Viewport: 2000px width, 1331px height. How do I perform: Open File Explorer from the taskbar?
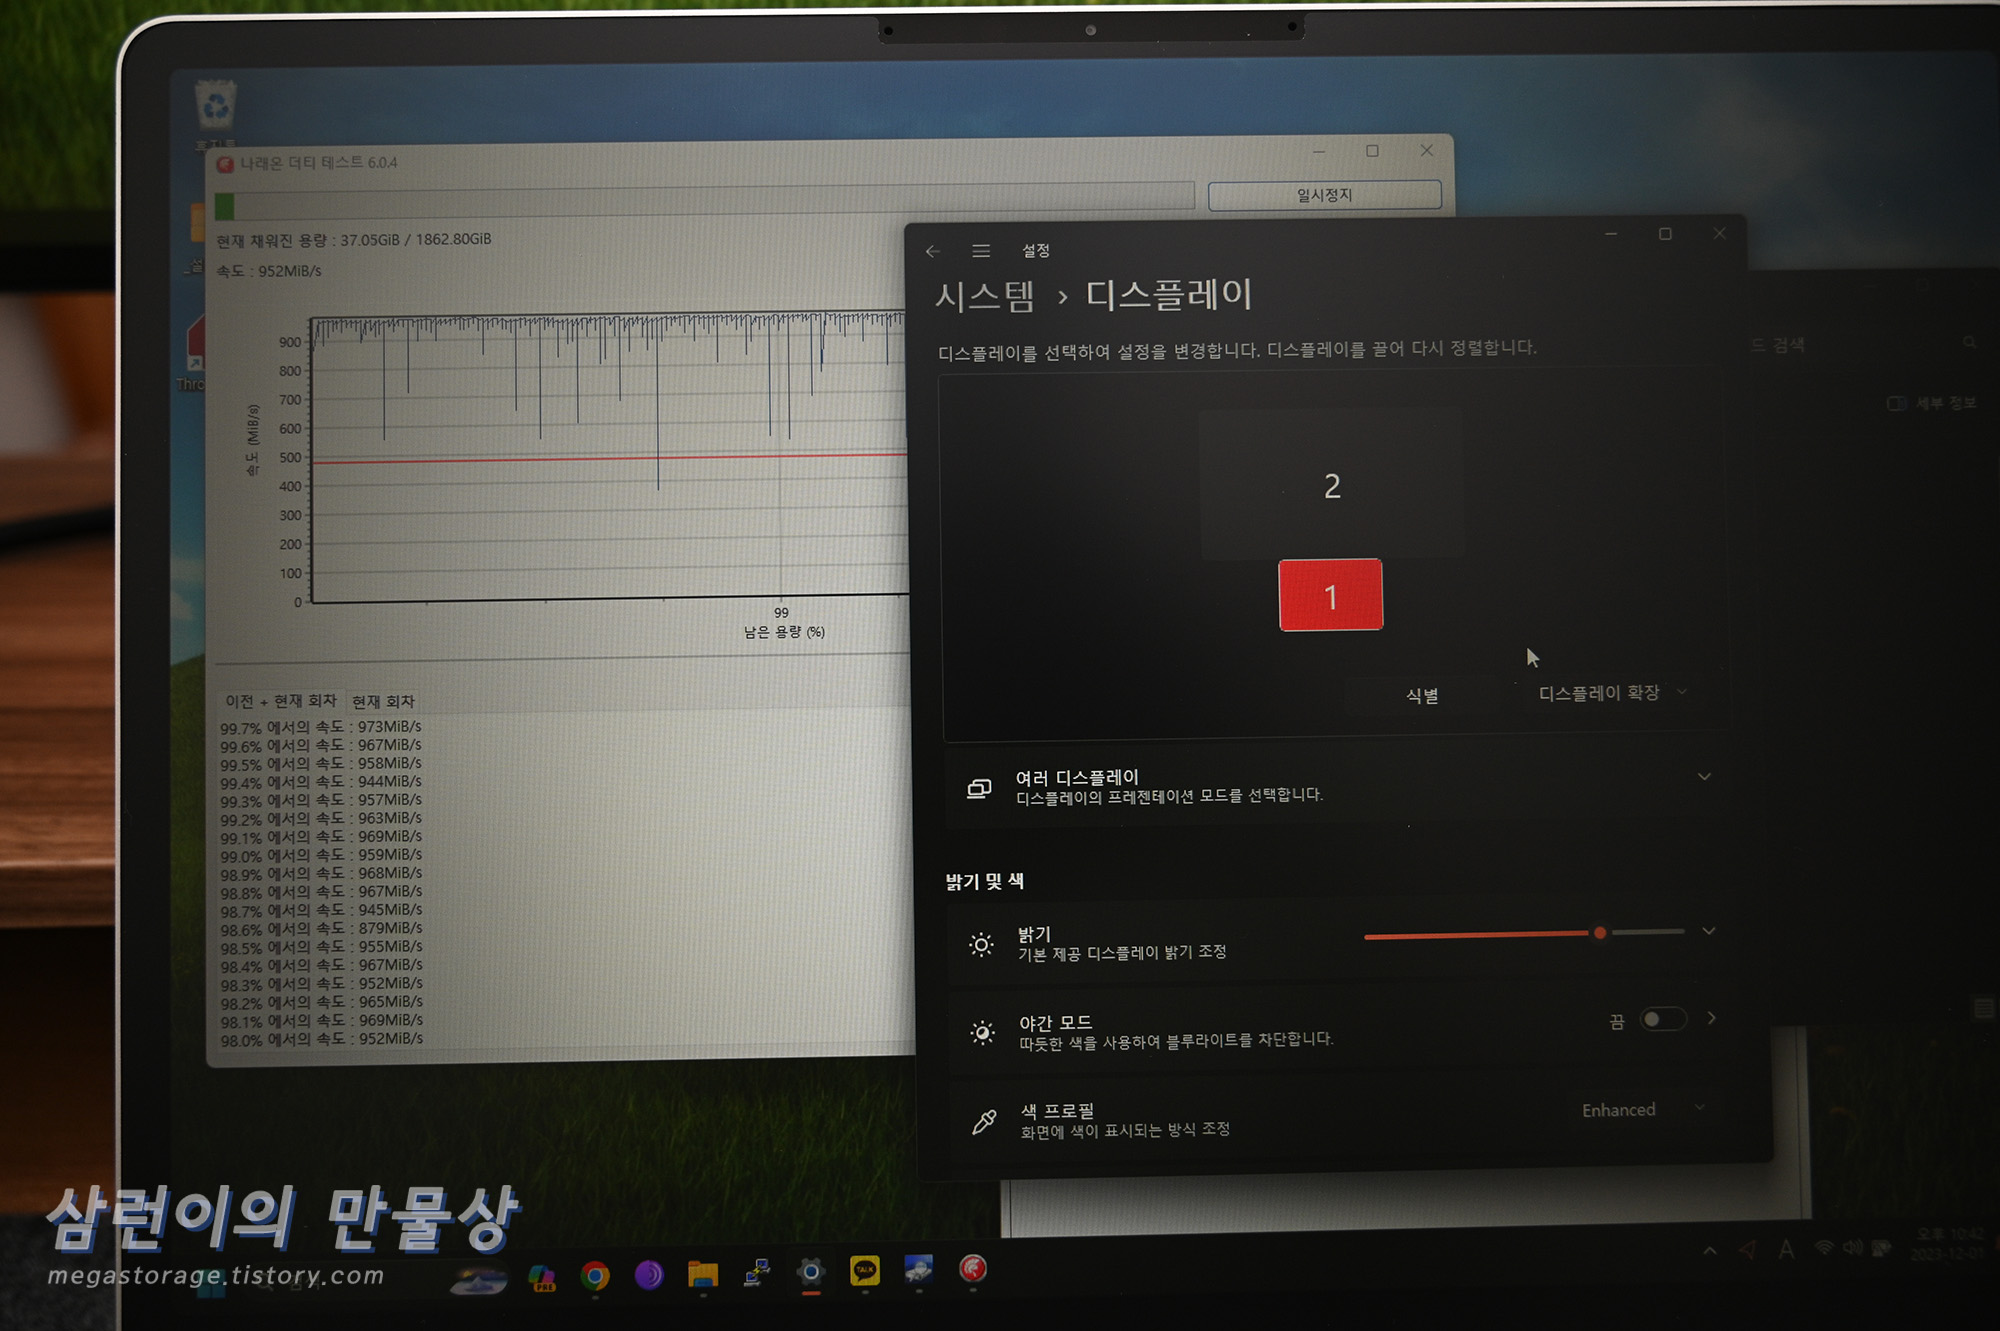click(703, 1274)
